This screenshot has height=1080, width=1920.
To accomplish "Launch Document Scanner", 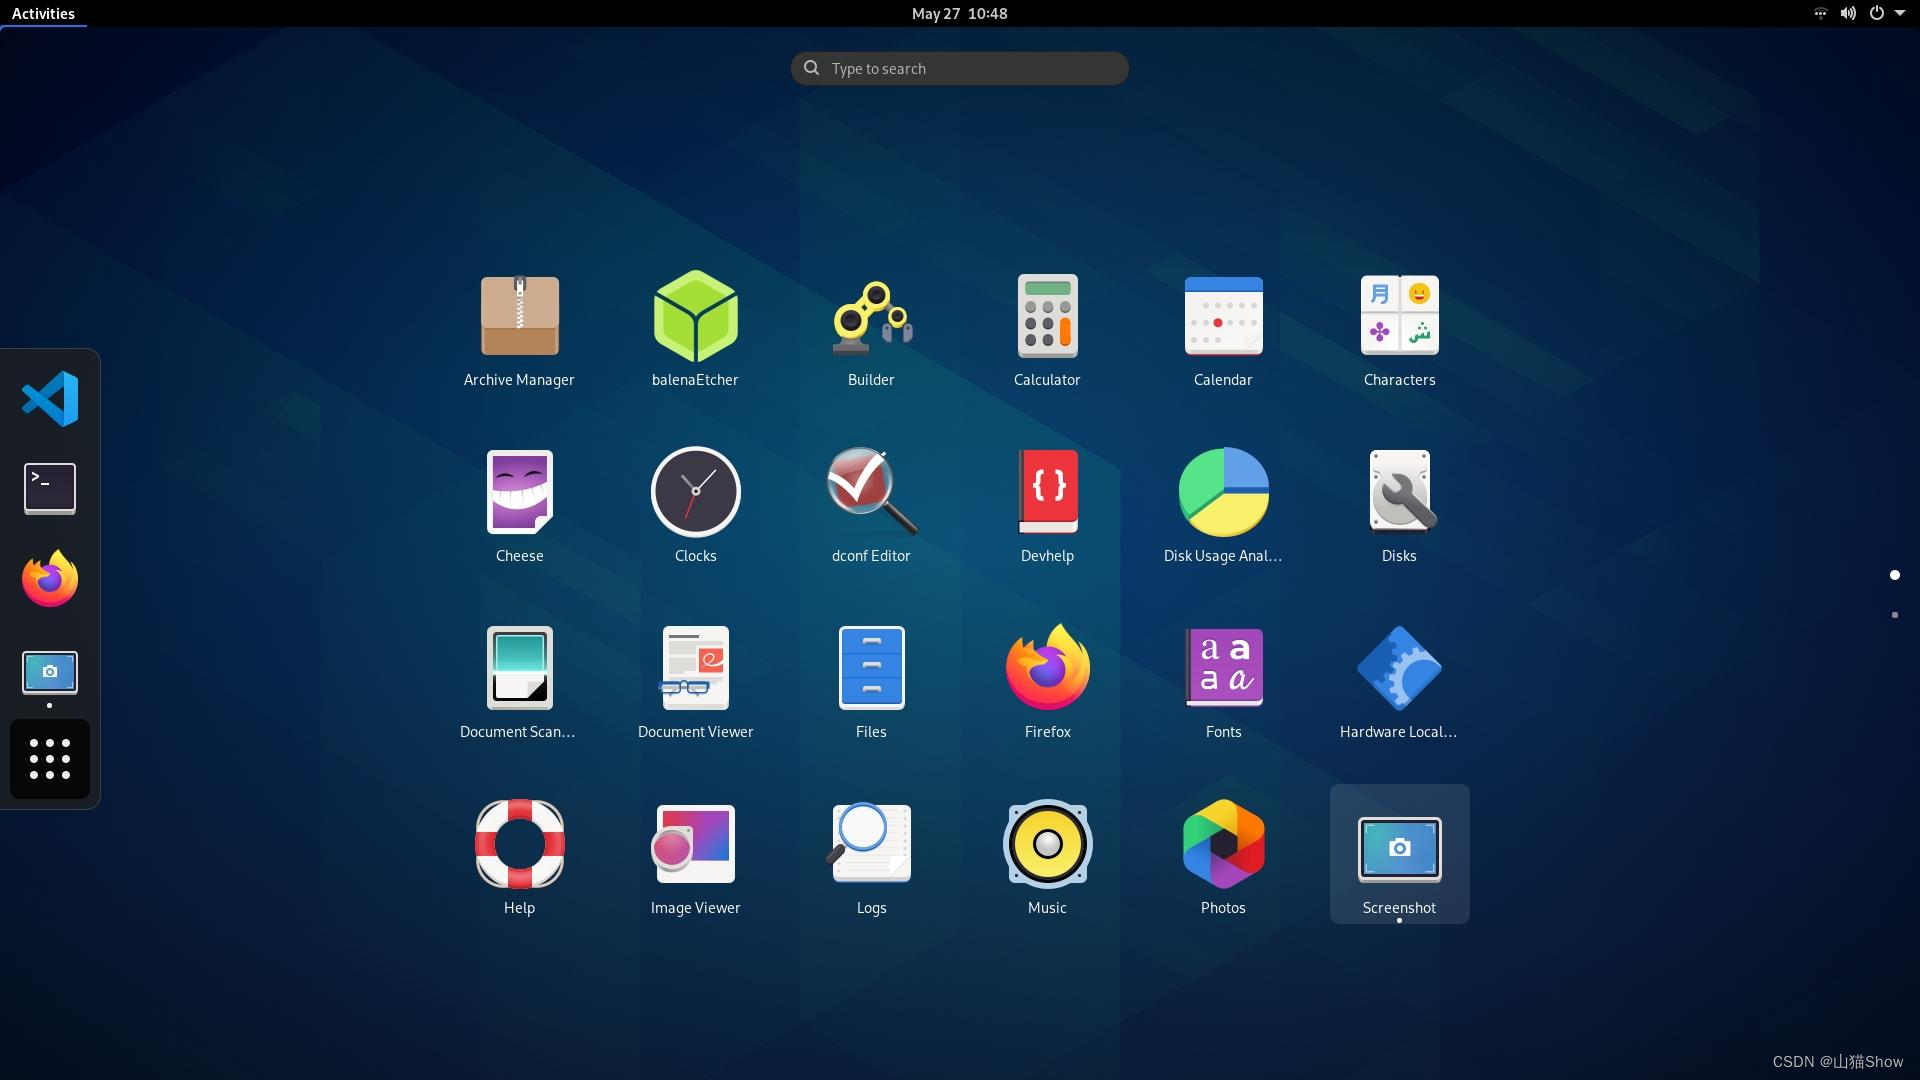I will 519,669.
